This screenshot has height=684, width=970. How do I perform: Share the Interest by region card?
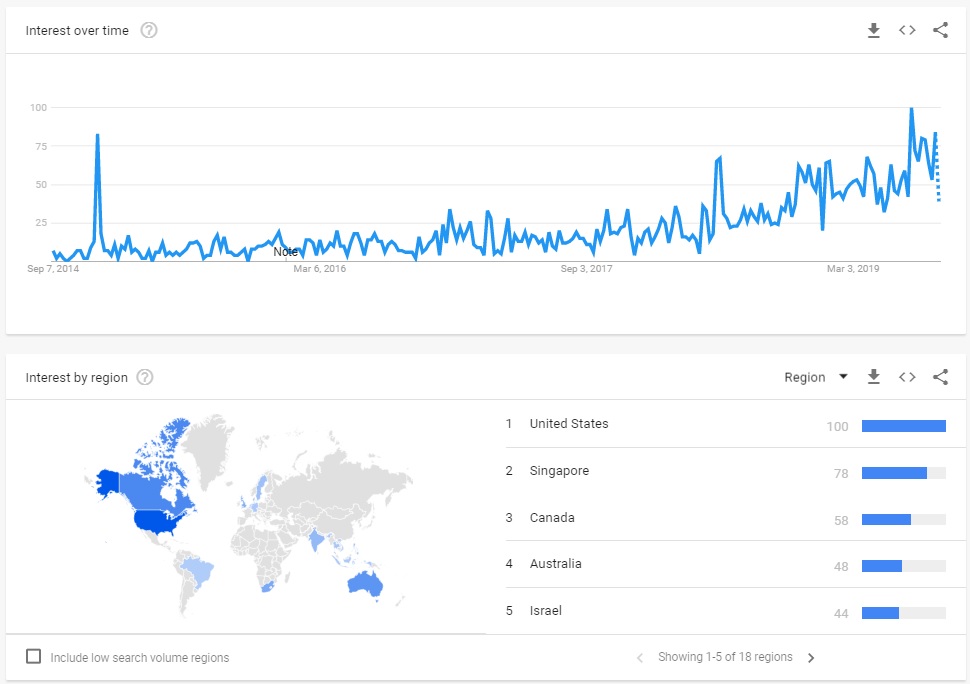[940, 377]
